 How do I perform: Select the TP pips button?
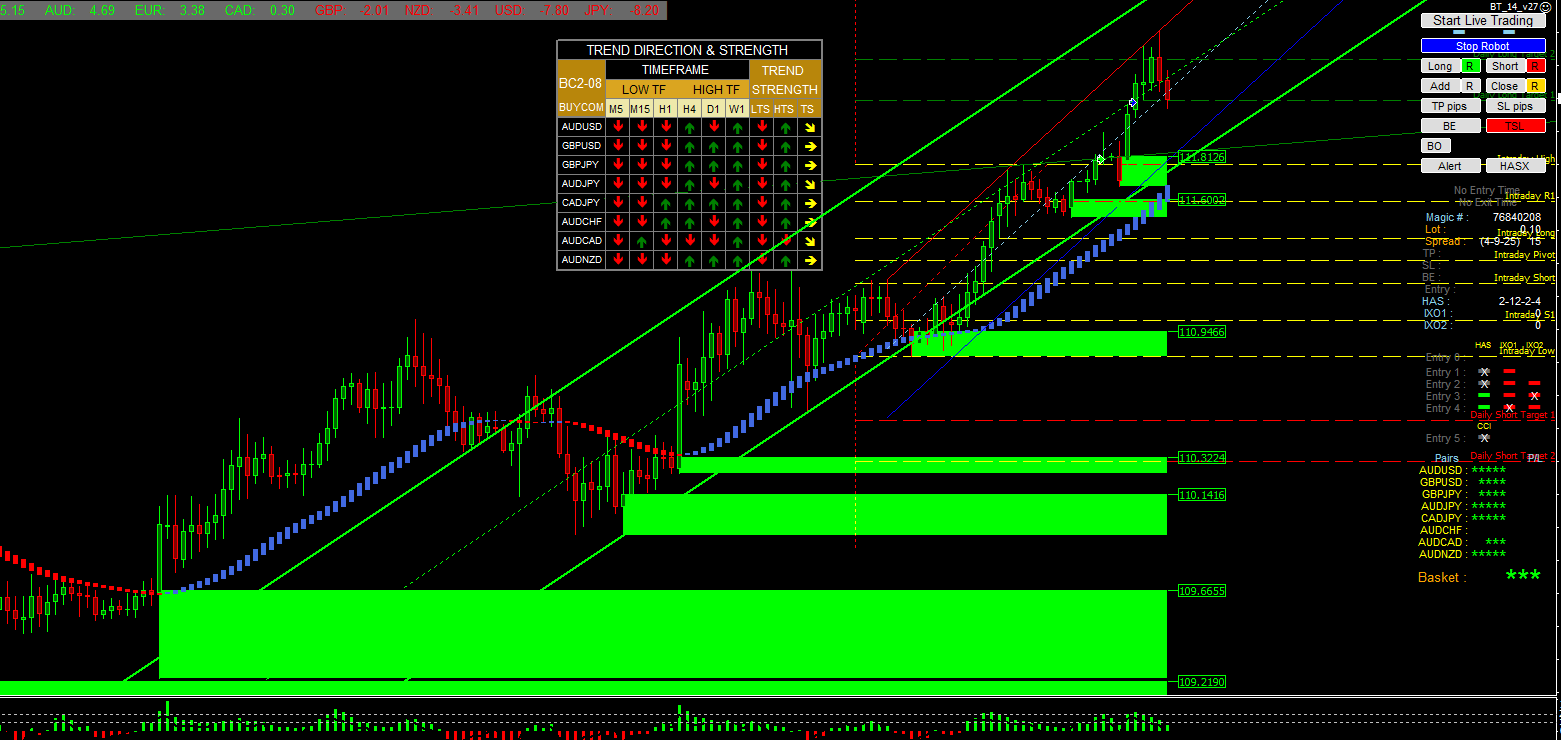coord(1450,106)
